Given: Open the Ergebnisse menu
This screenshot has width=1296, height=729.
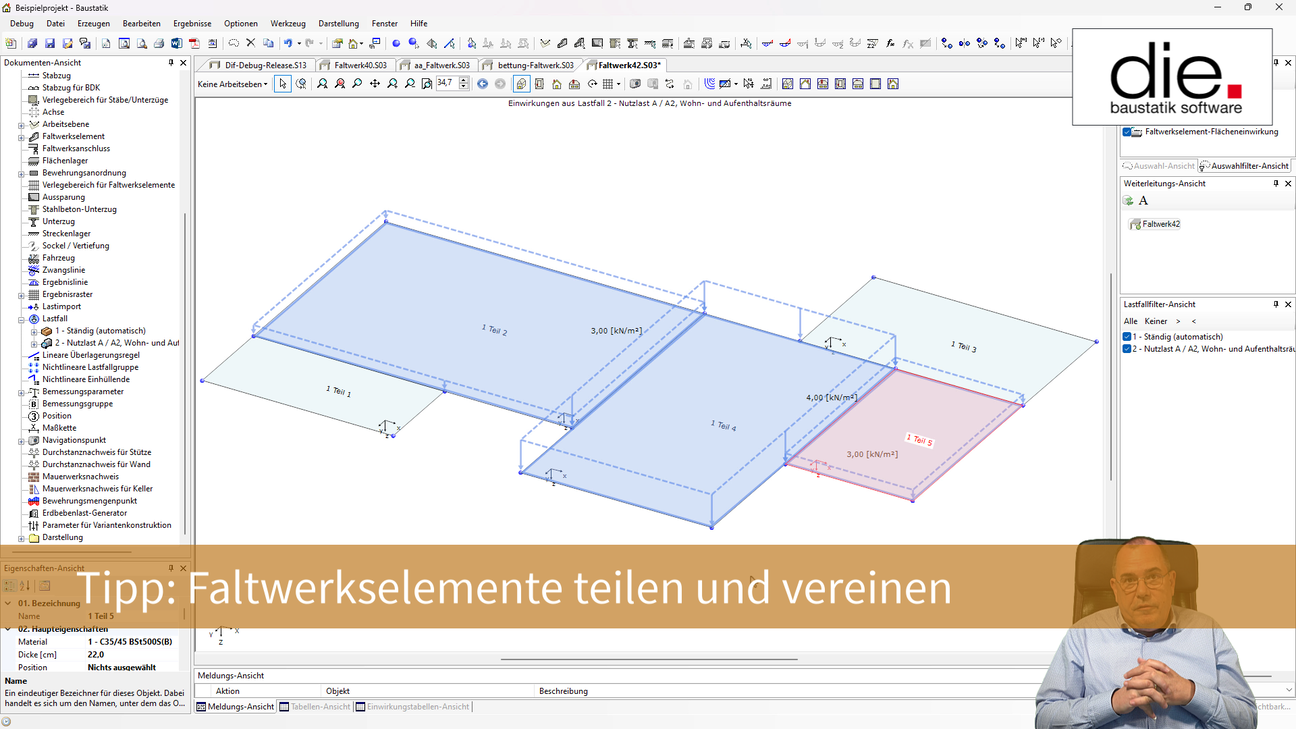Looking at the screenshot, I should [x=192, y=23].
